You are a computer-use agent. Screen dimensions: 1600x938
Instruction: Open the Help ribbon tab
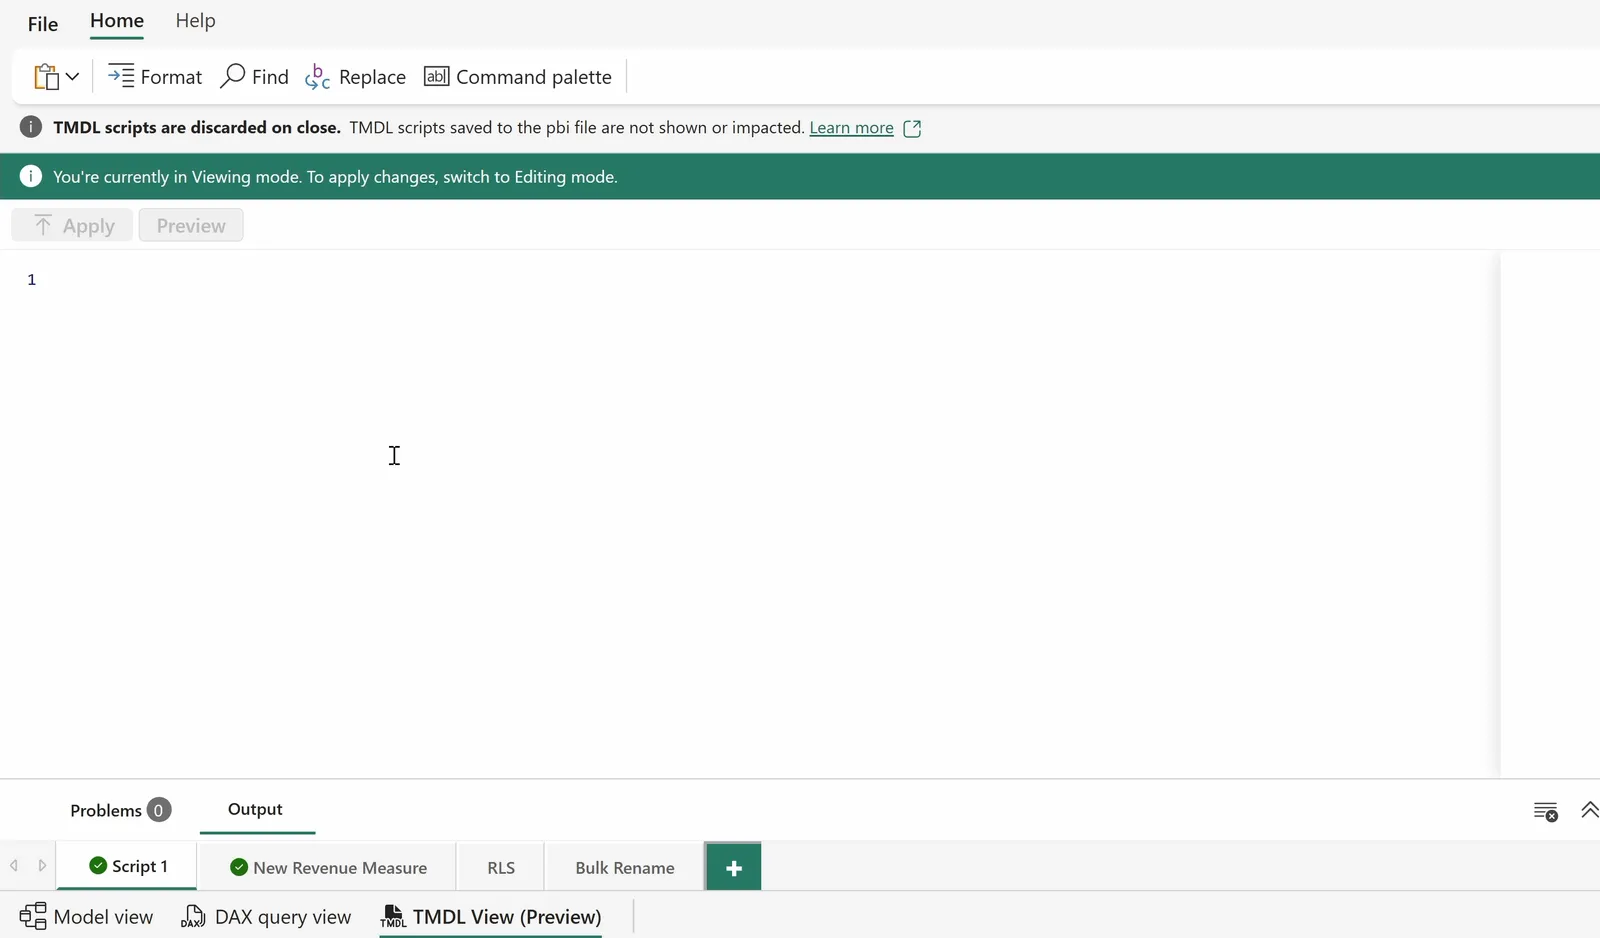point(195,21)
